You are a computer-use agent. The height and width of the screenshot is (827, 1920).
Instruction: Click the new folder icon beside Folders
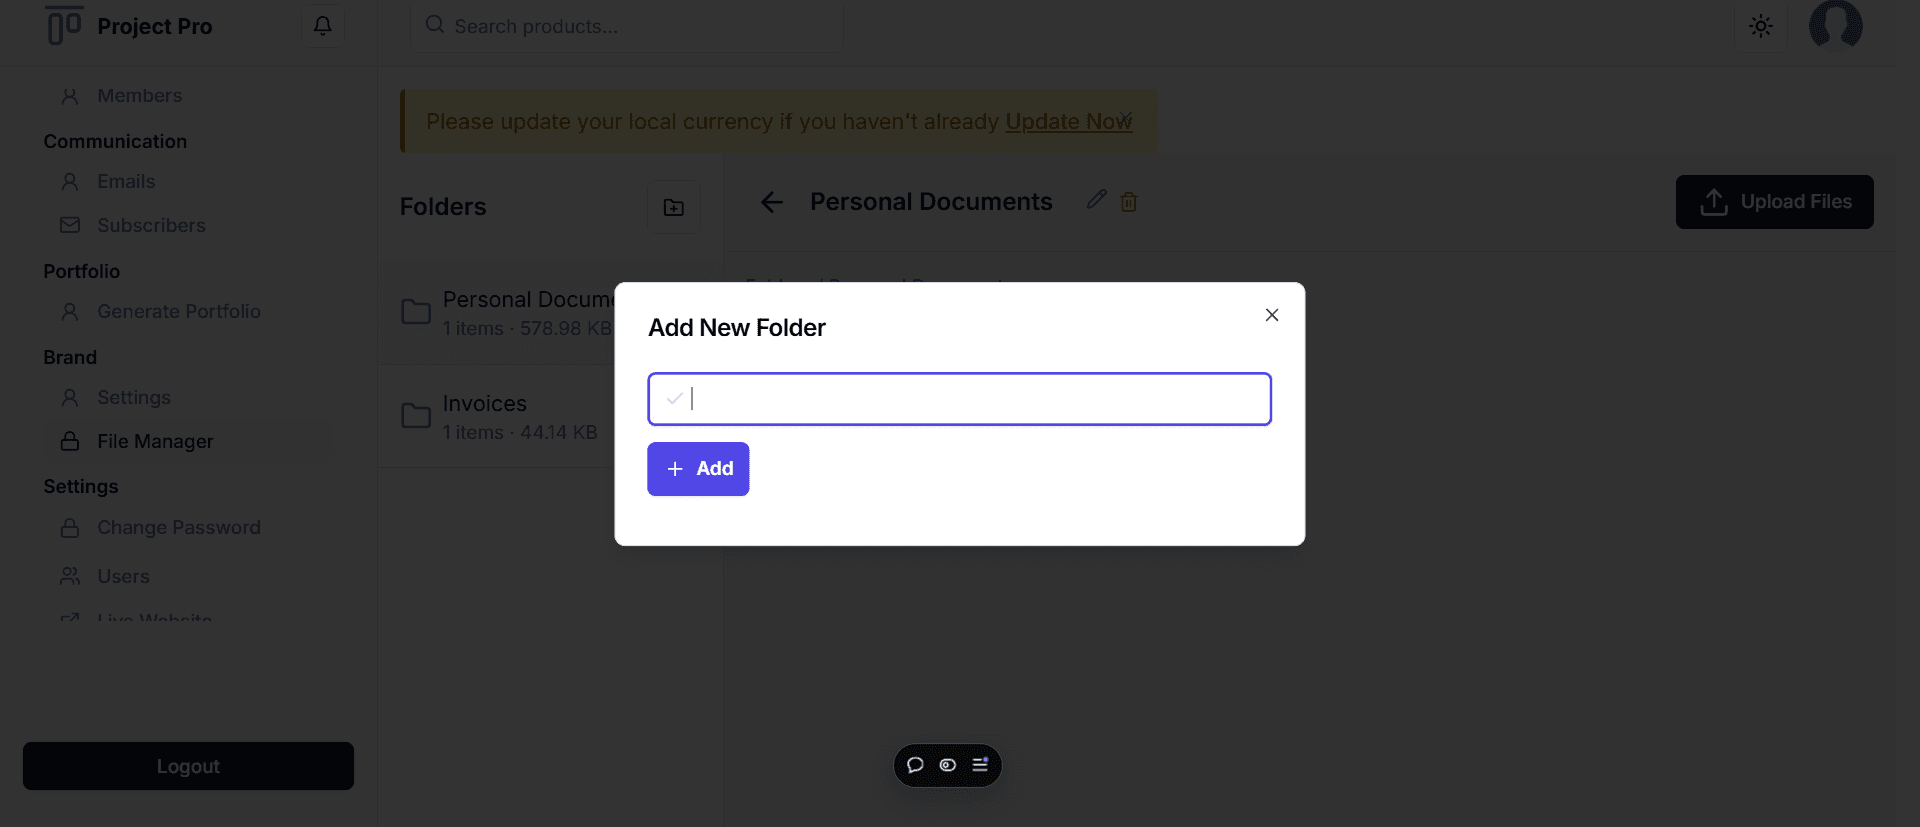point(673,207)
